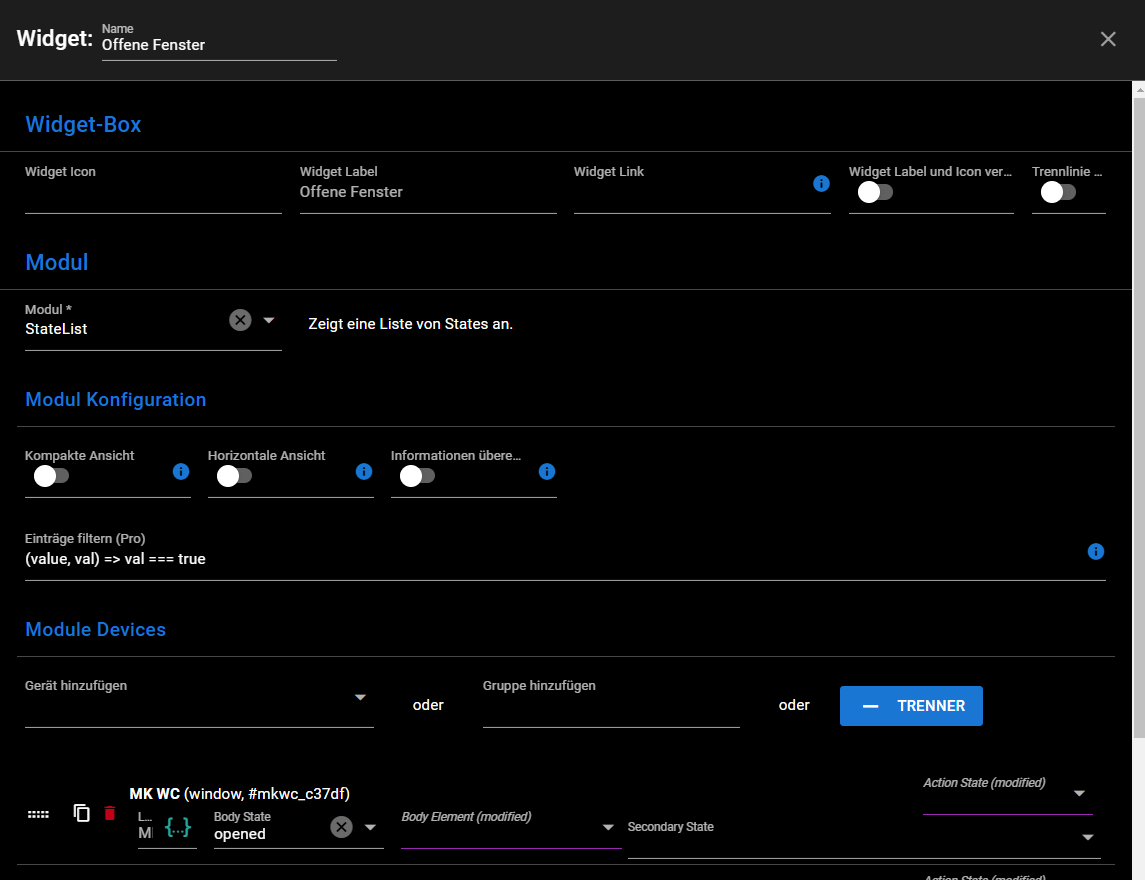Show info for Horizontale Ansicht
Screen dimensions: 1145x880
(364, 472)
